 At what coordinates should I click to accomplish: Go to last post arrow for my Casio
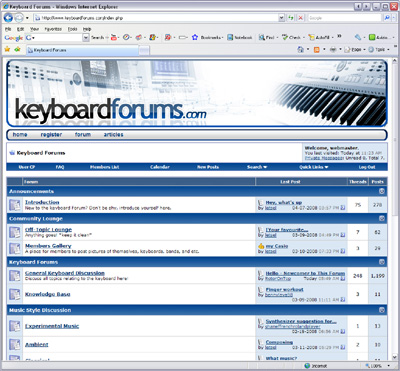tap(343, 251)
